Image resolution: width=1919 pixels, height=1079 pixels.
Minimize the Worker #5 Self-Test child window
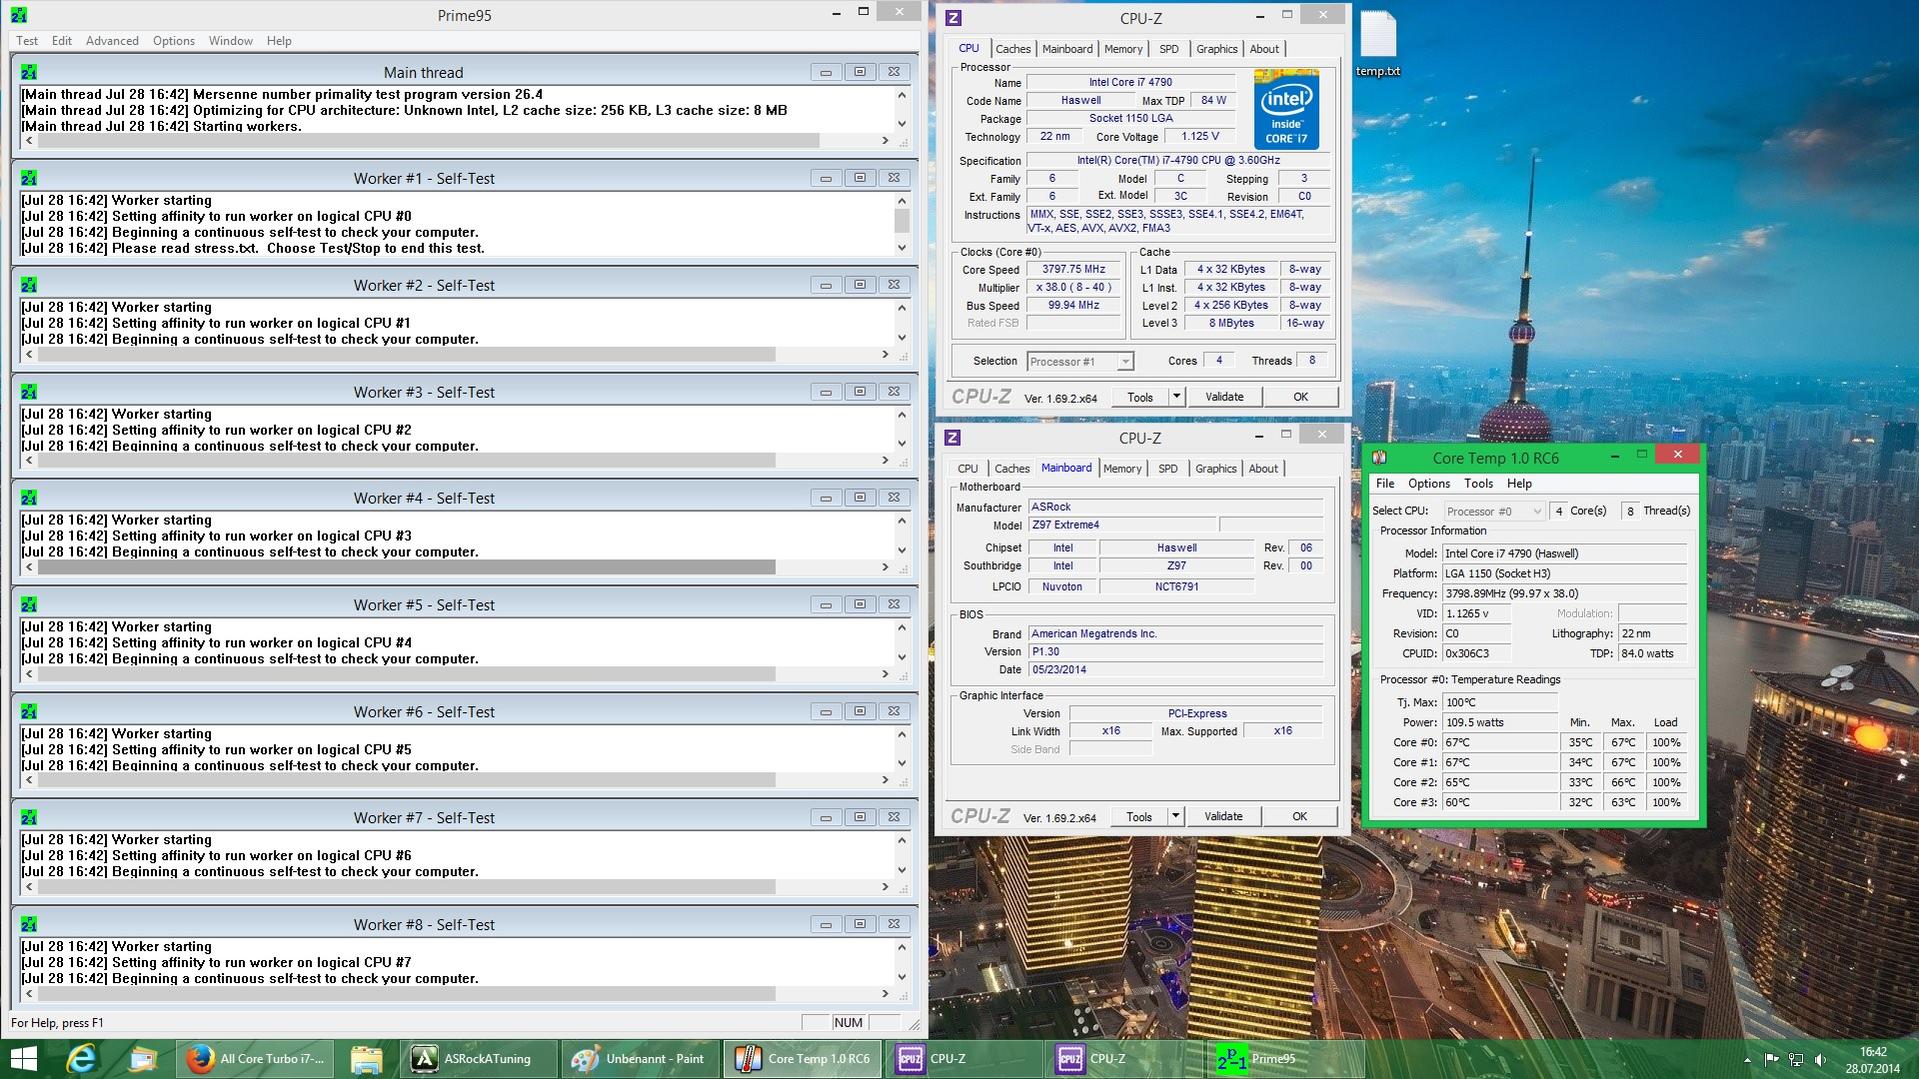coord(825,605)
